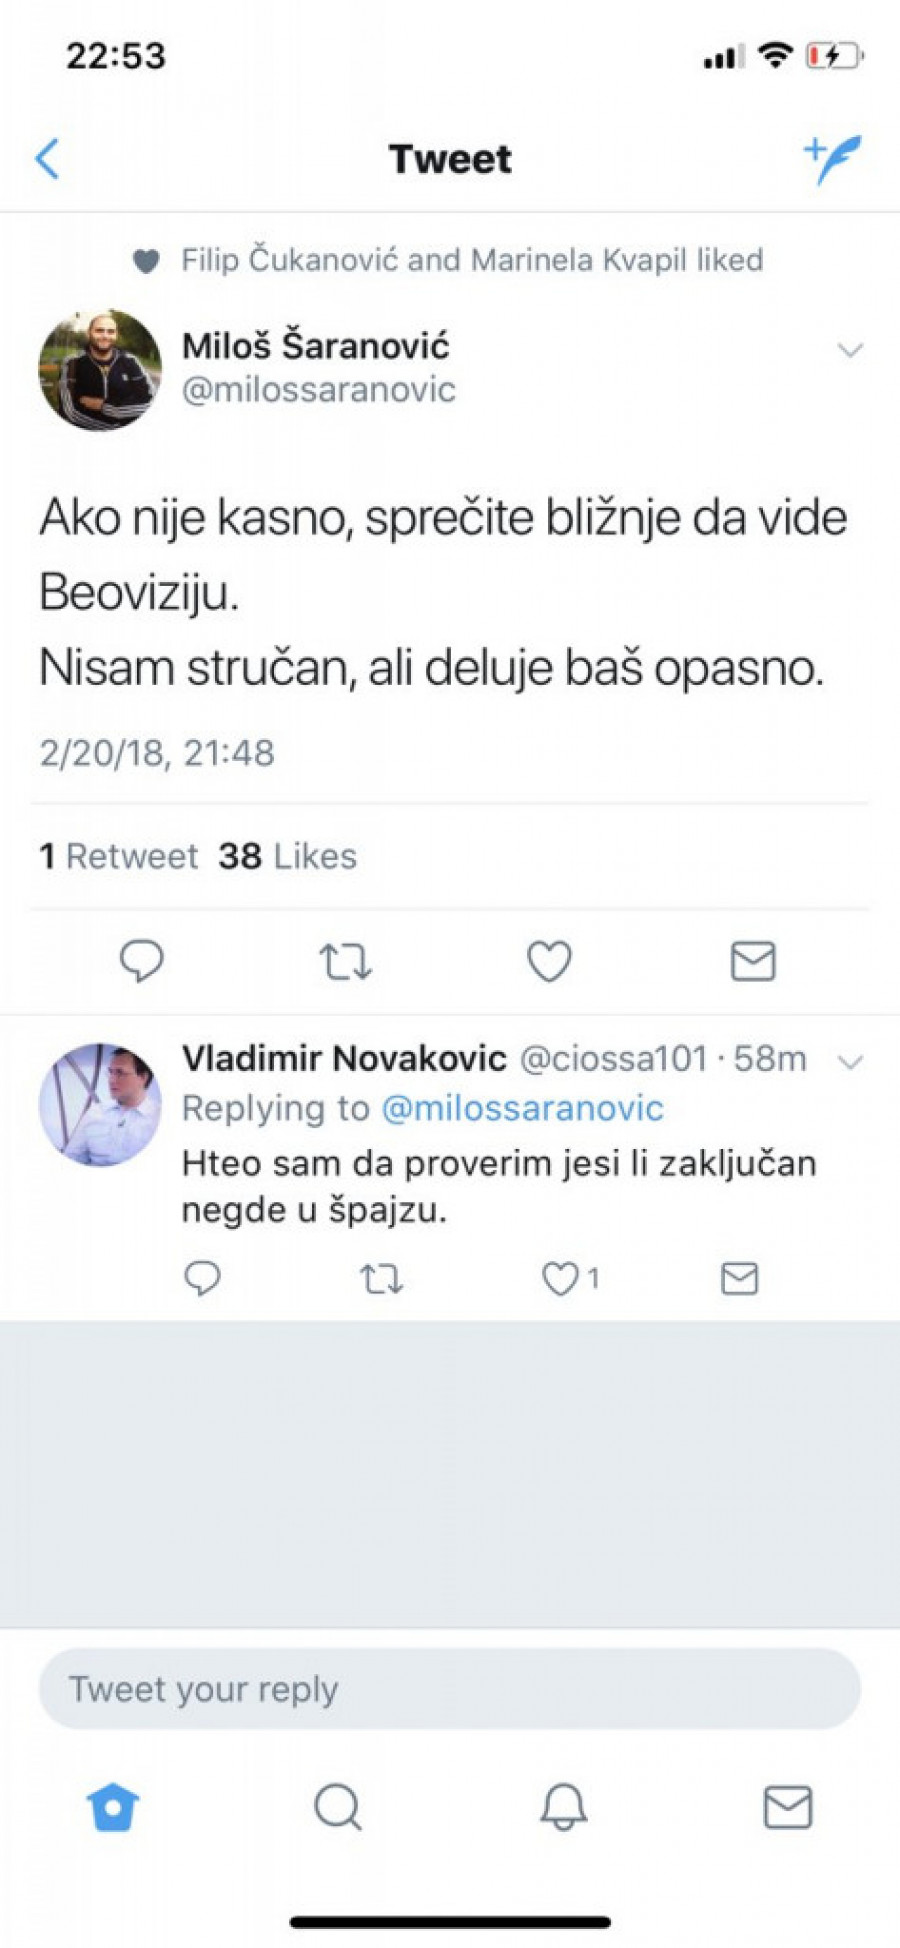Image resolution: width=900 pixels, height=1948 pixels.
Task: Open the Search tab
Action: 338,1807
